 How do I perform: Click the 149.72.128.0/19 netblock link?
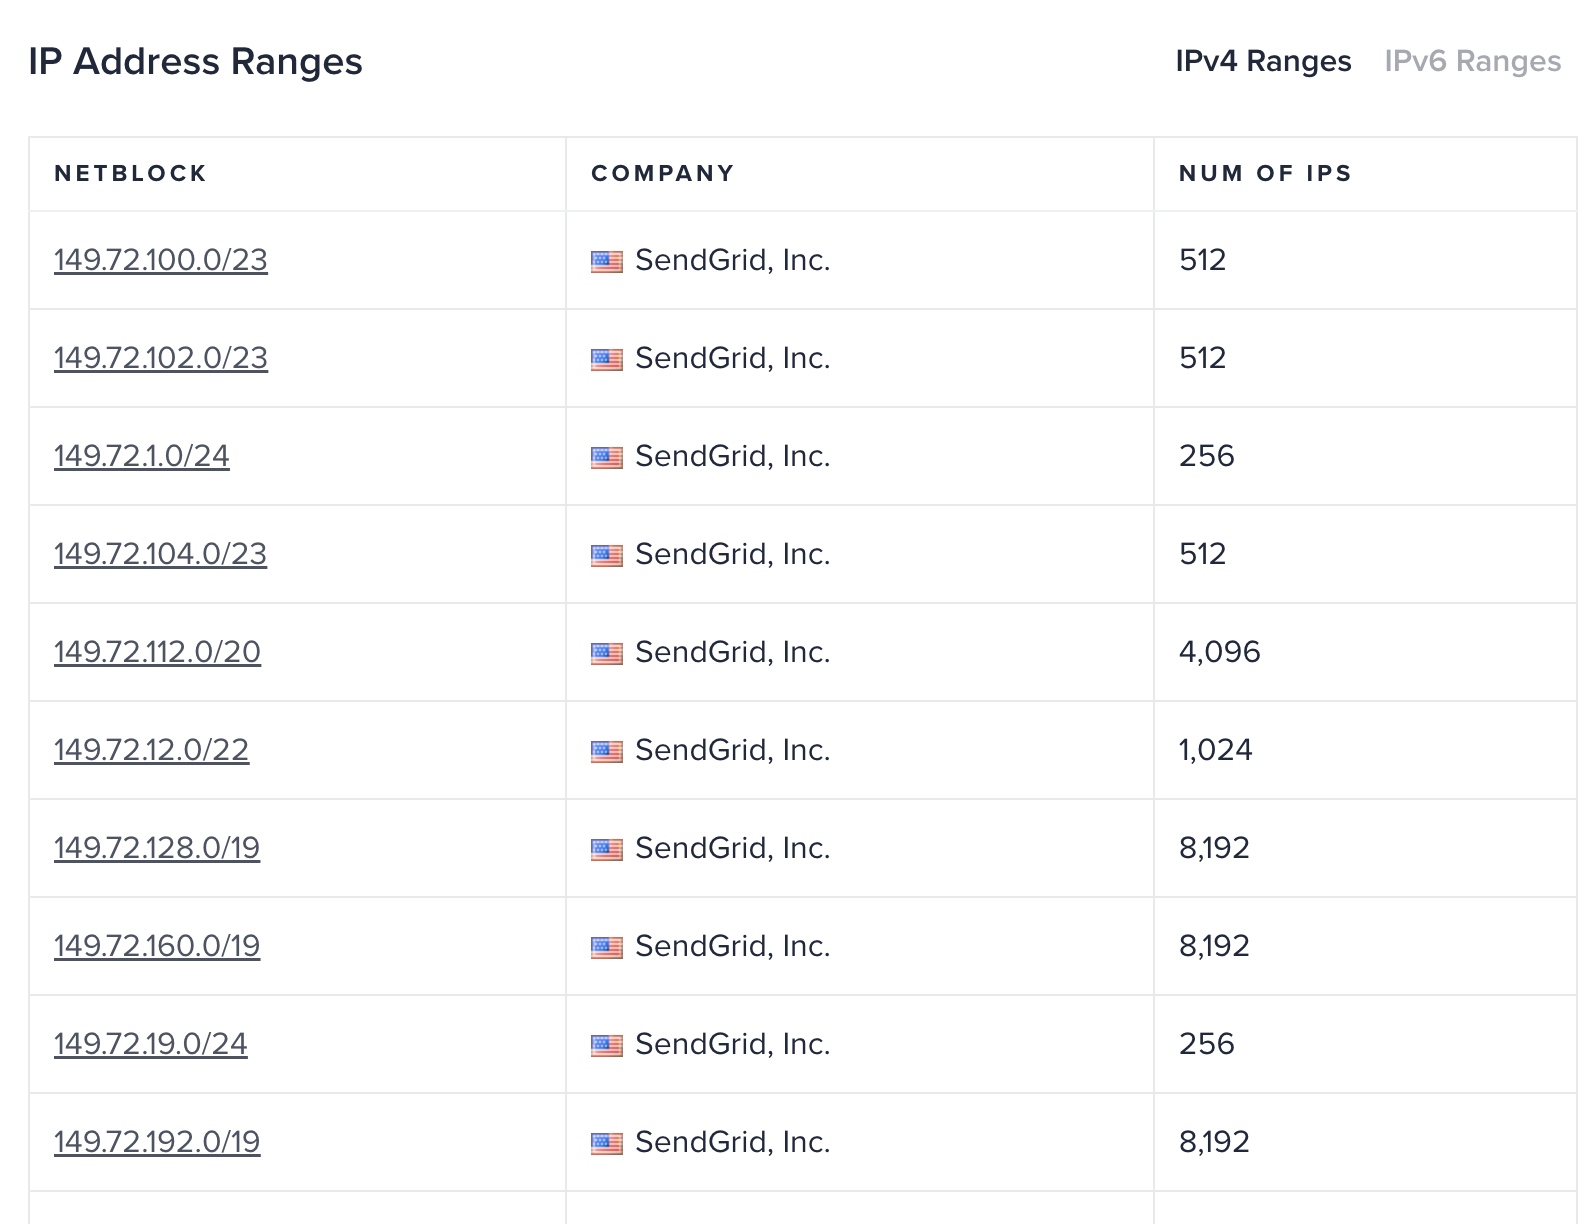coord(157,848)
